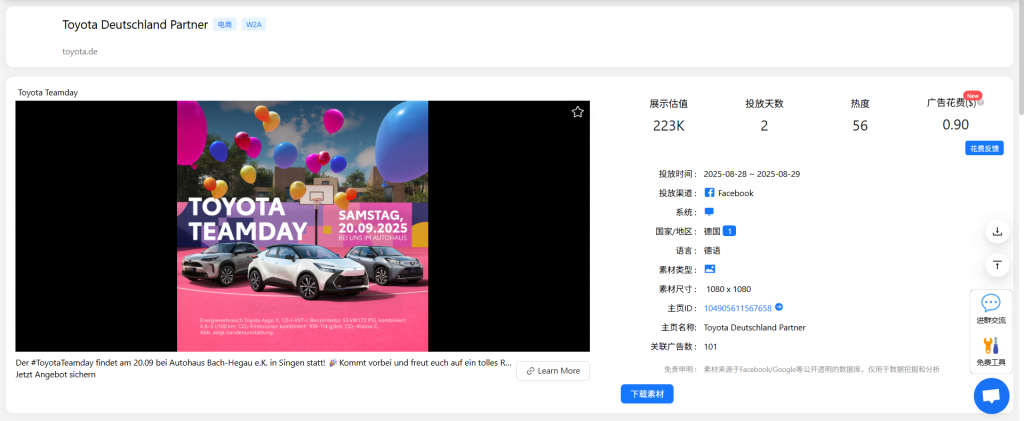The width and height of the screenshot is (1024, 421).
Task: Click the download icon in side toolbar
Action: click(997, 231)
